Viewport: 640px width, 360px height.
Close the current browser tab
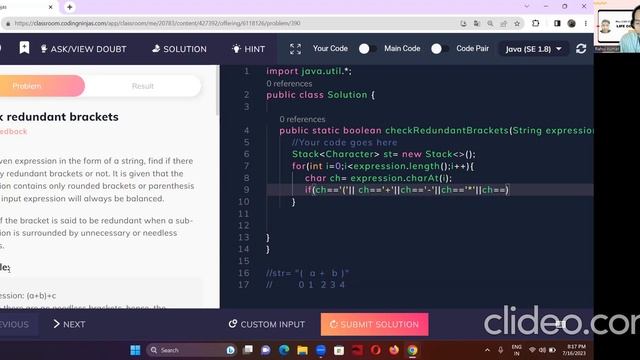(x=51, y=7)
